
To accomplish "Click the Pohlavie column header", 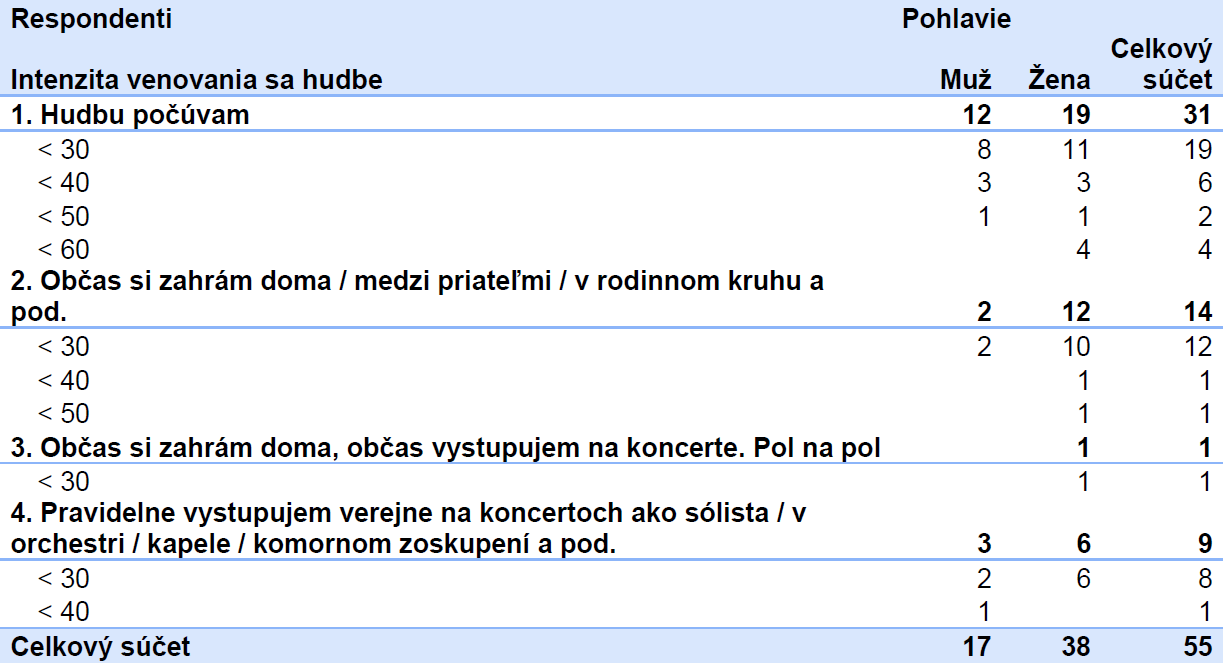I will pyautogui.click(x=956, y=19).
